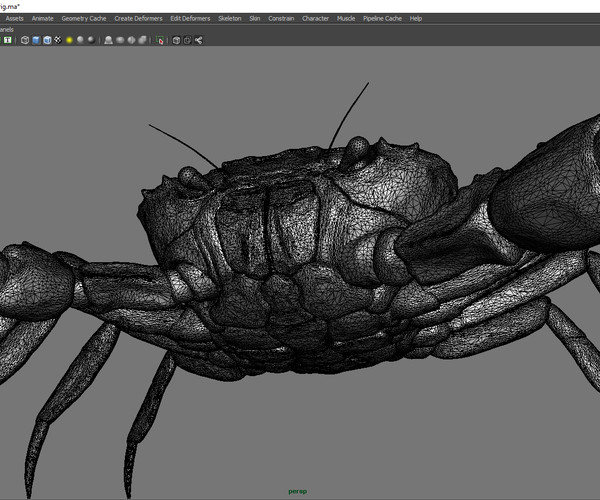Enable smooth shade all (blue cube)
This screenshot has width=600, height=500.
point(36,40)
